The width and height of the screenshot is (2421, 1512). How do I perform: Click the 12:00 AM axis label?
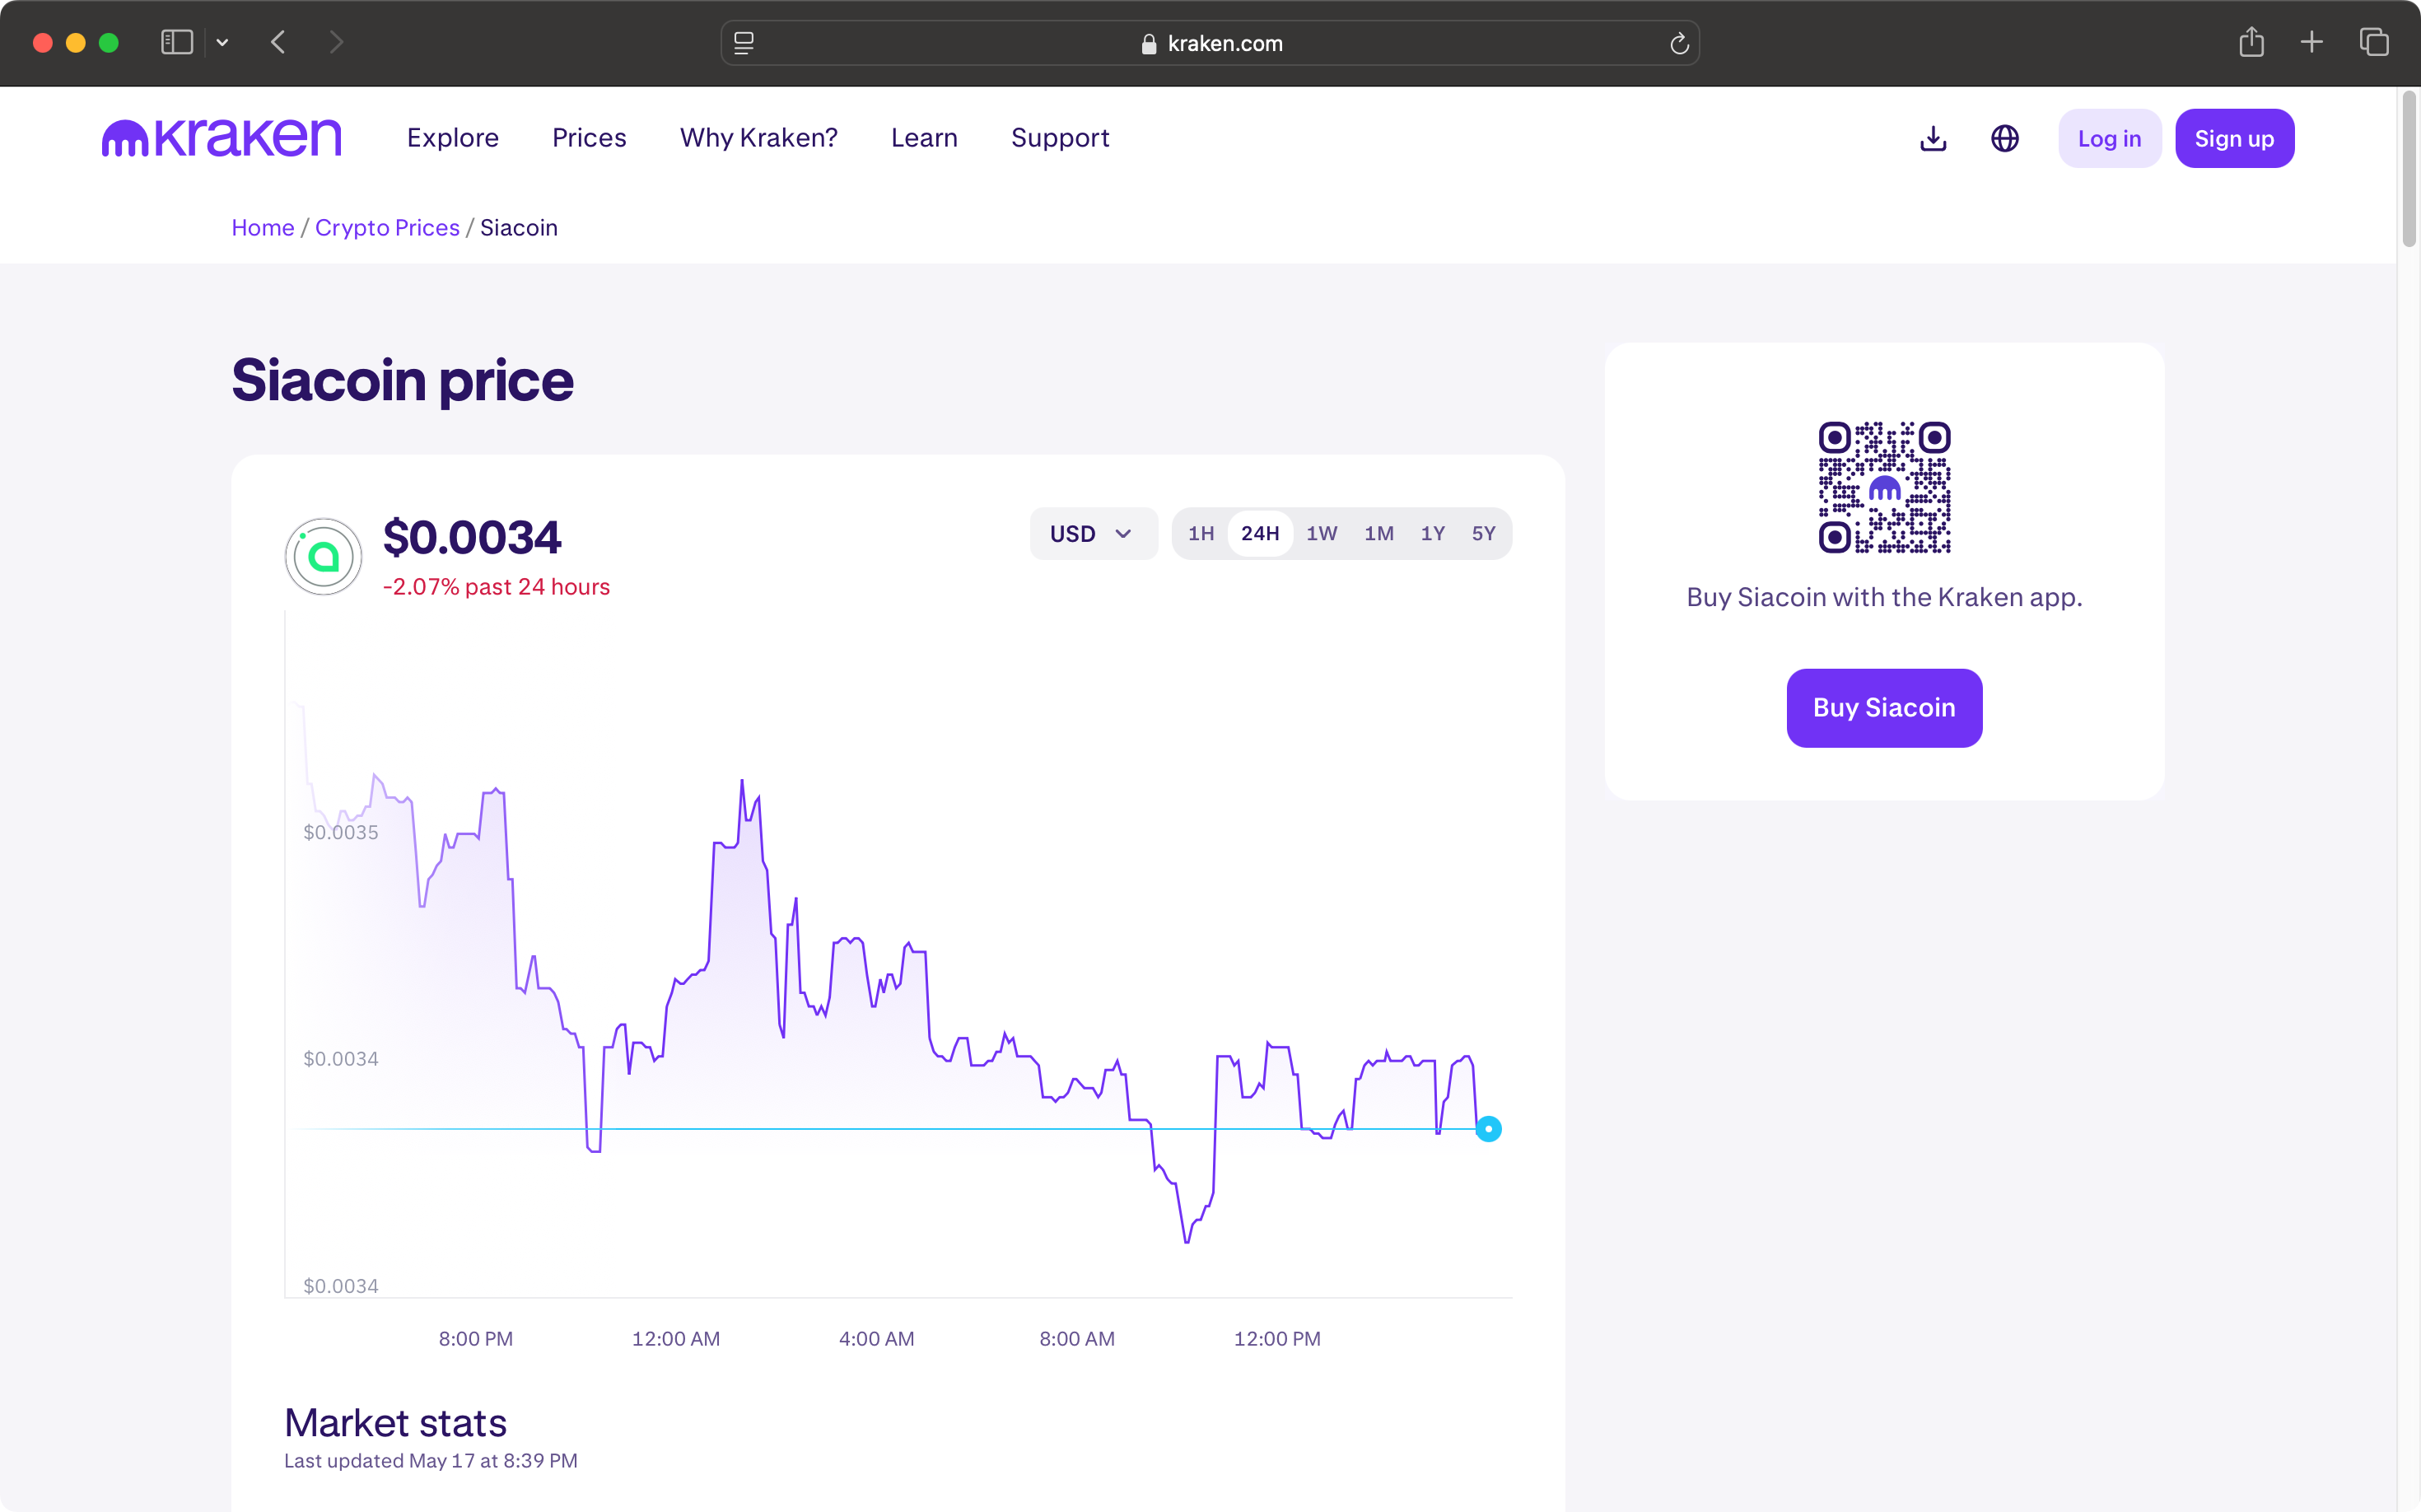[x=676, y=1338]
